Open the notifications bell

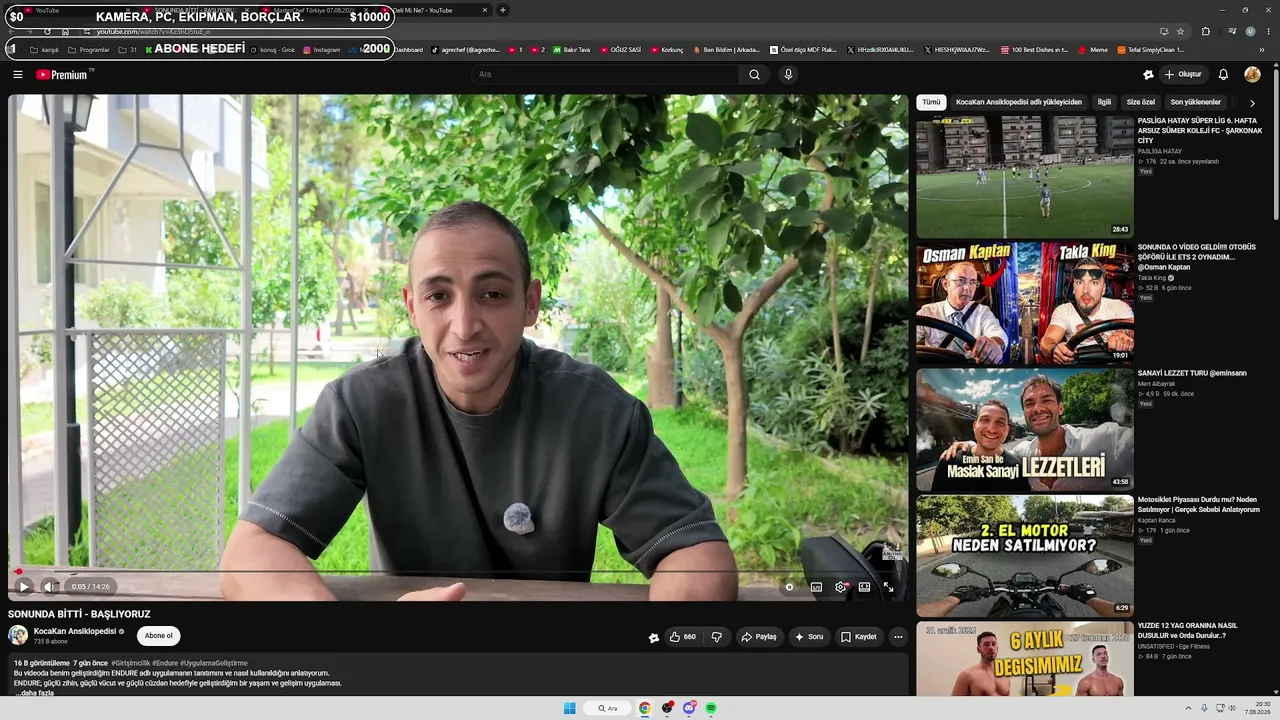click(x=1223, y=74)
